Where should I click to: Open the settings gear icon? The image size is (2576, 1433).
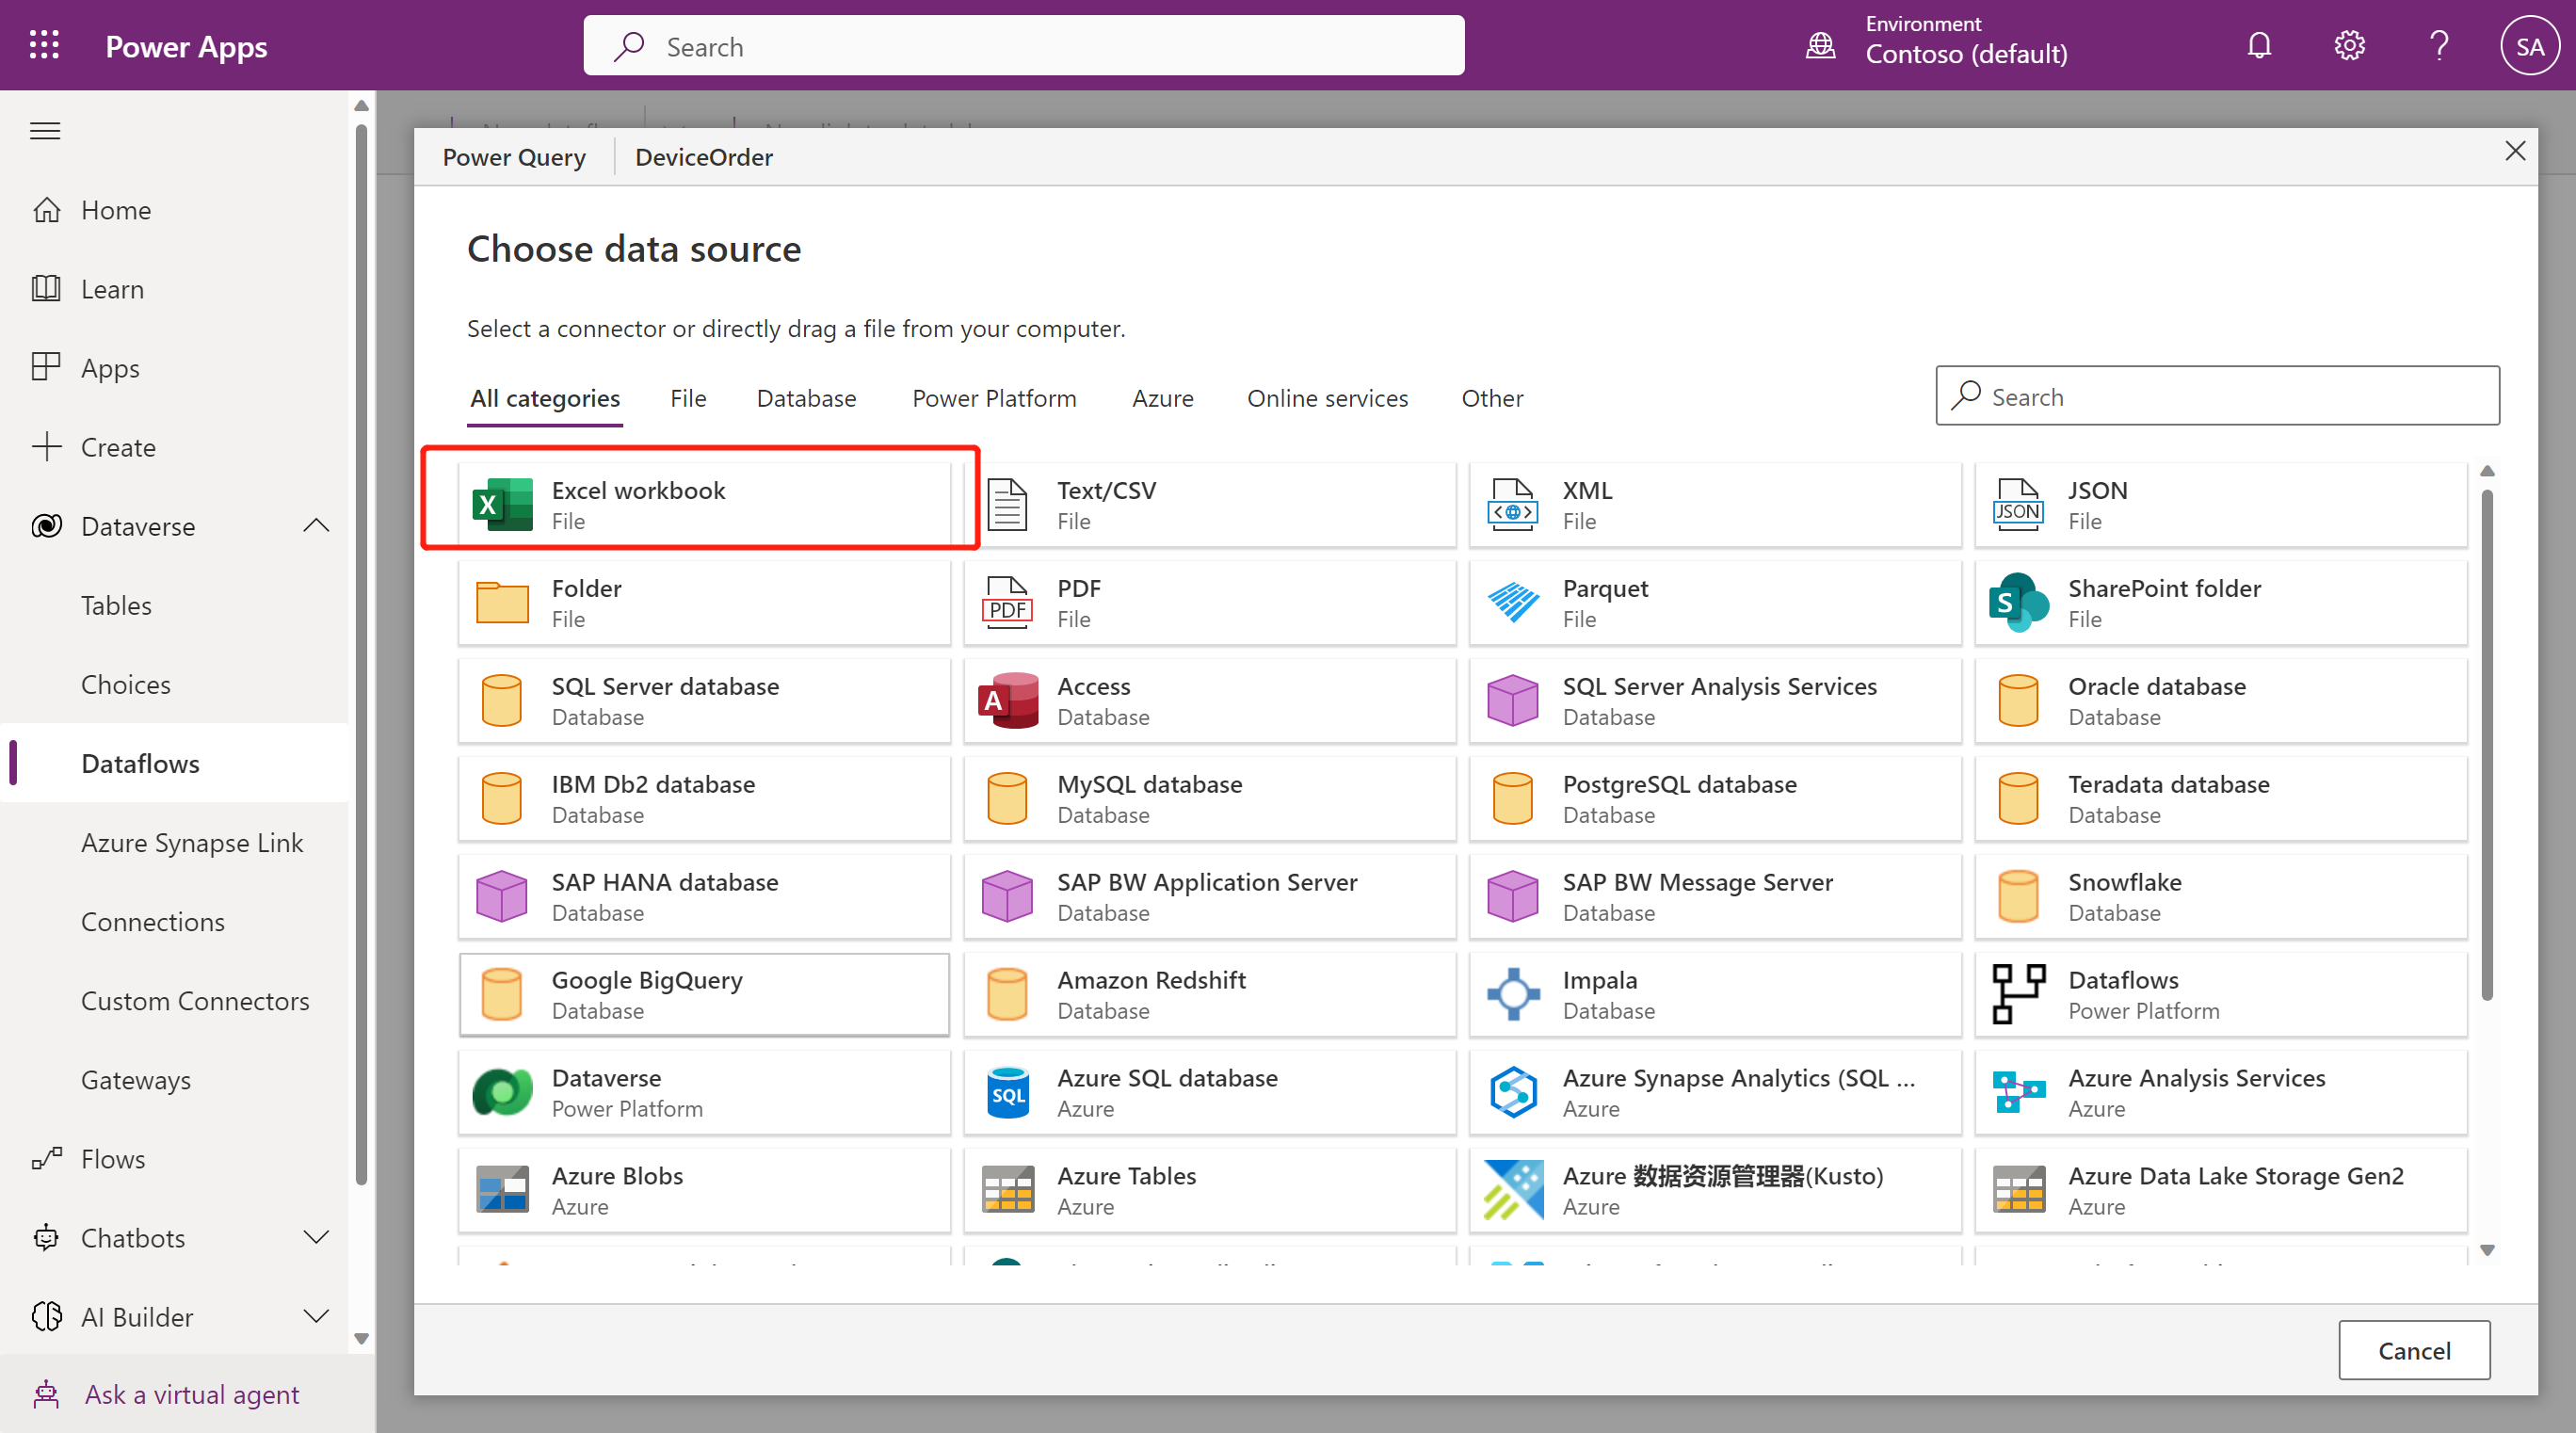tap(2349, 45)
